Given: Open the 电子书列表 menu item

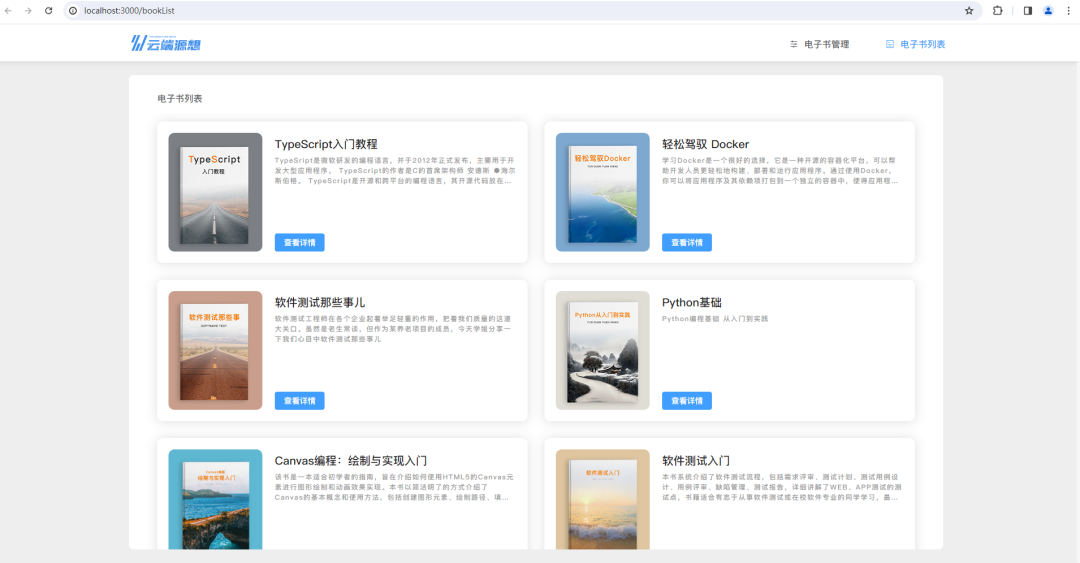Looking at the screenshot, I should [915, 44].
